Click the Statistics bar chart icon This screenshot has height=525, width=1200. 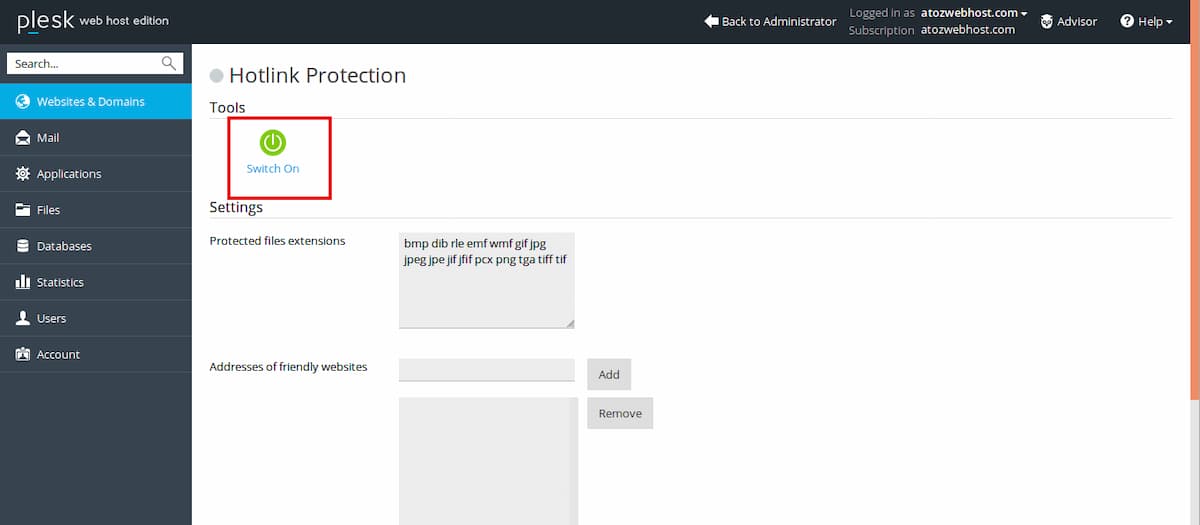[22, 282]
